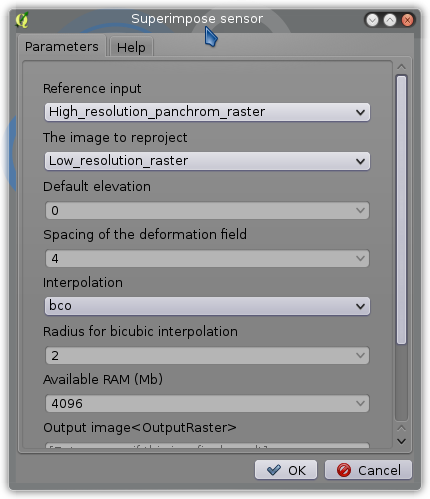The width and height of the screenshot is (430, 499).
Task: Click the maximize window round button
Action: click(390, 20)
